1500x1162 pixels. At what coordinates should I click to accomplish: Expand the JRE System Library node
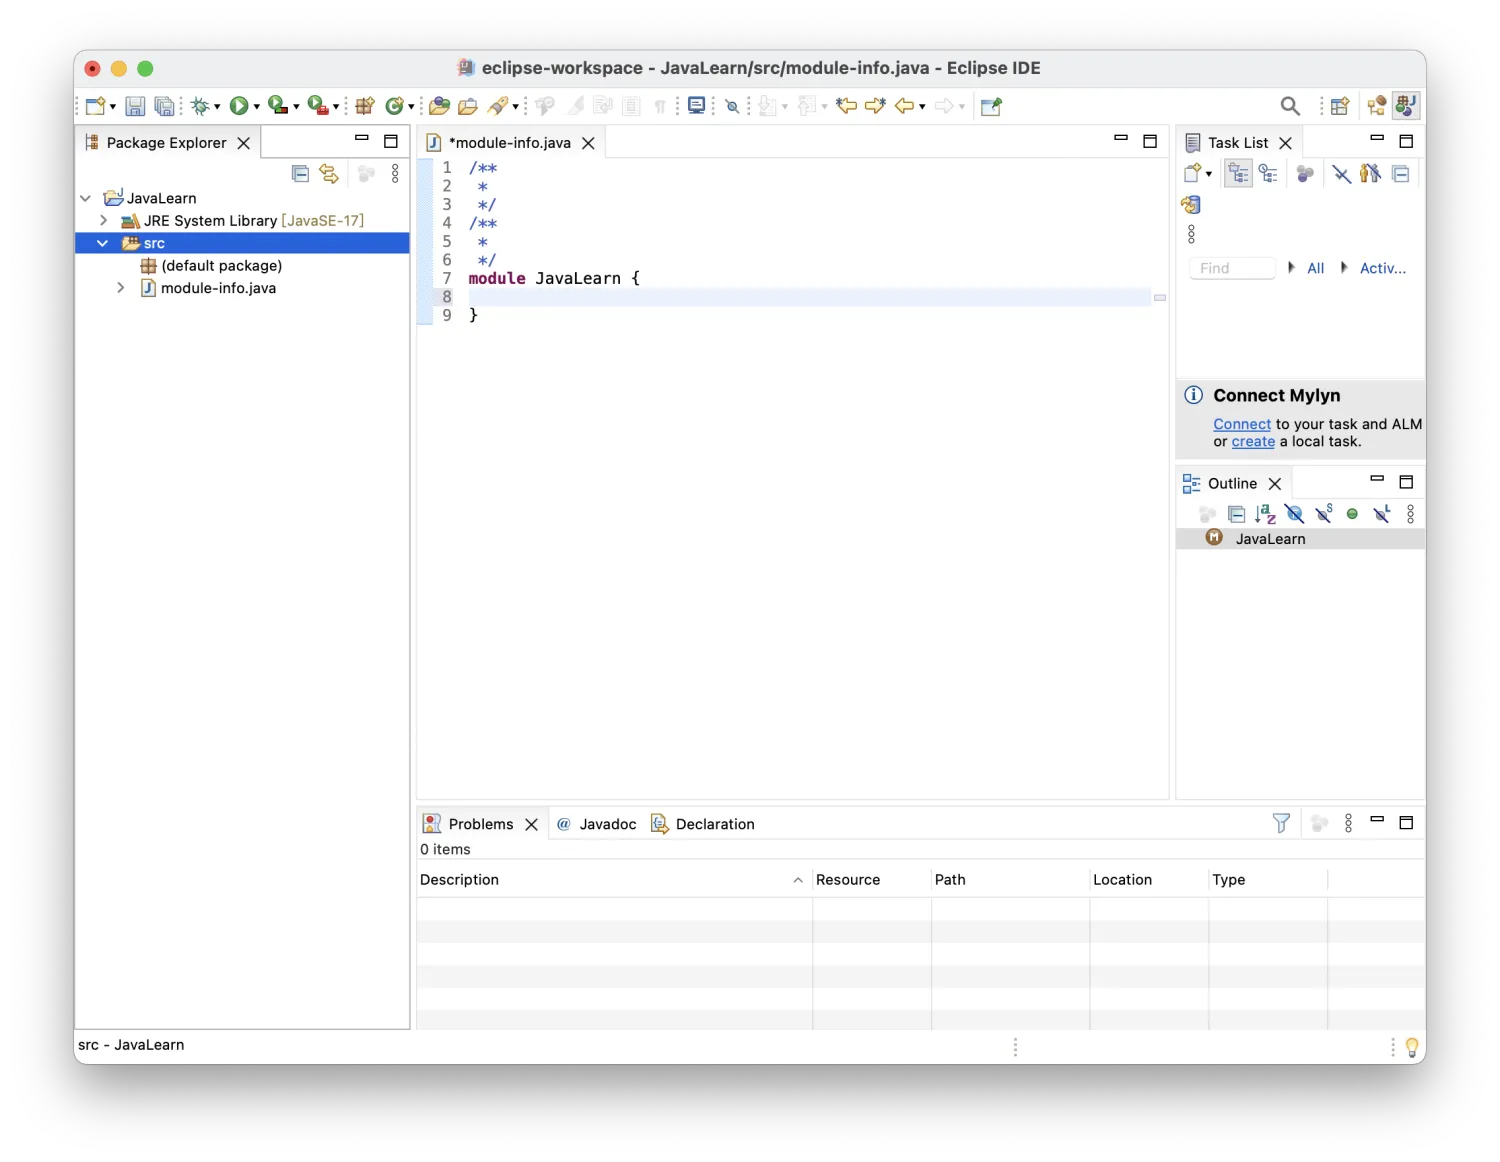[x=103, y=221]
